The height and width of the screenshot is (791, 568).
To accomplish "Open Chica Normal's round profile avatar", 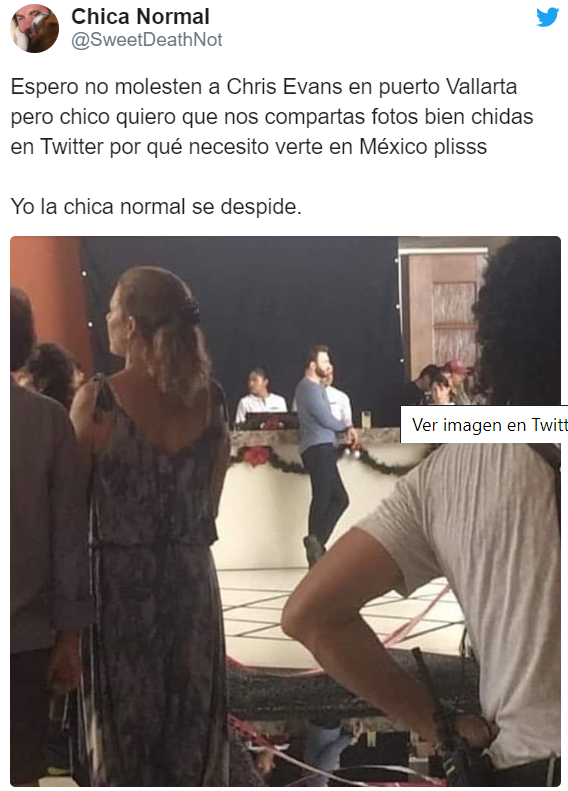I will pyautogui.click(x=34, y=28).
